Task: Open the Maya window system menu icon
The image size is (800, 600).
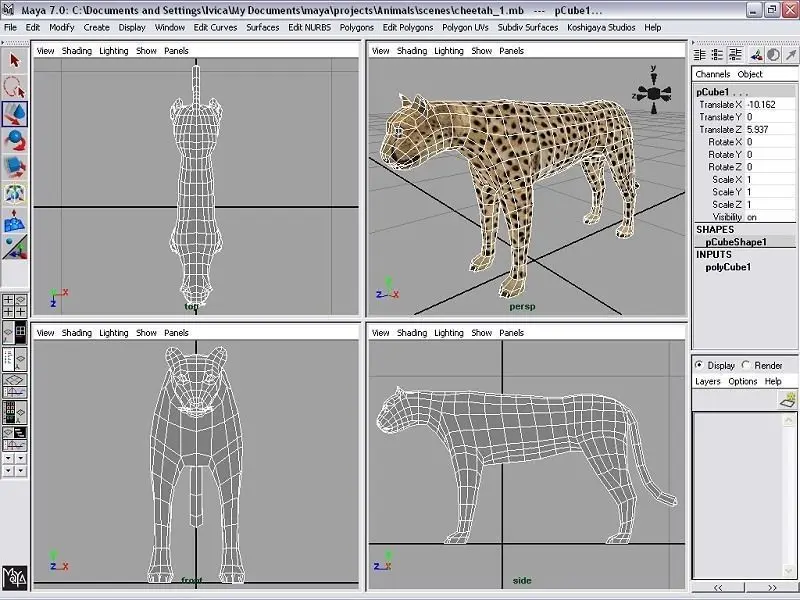Action: click(x=8, y=10)
